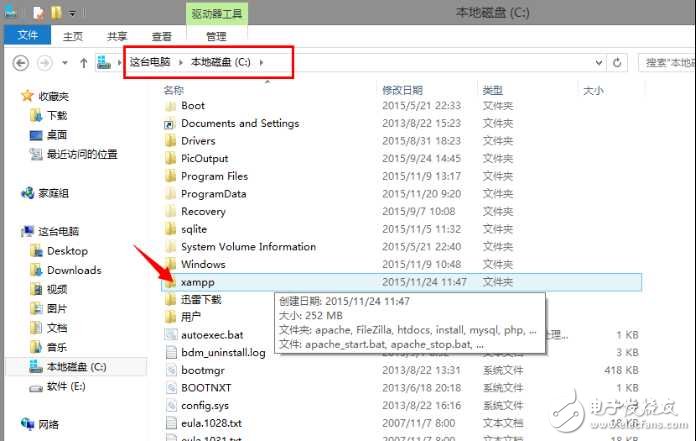Open the 家庭组 homegroup icon in sidebar
The height and width of the screenshot is (441, 696).
[x=29, y=194]
